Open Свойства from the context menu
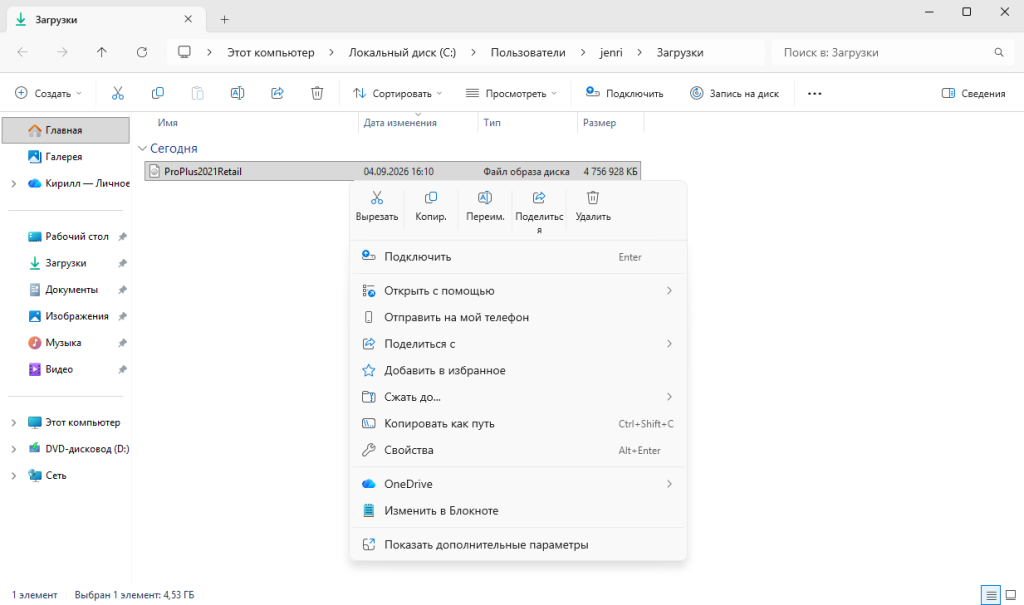 click(x=518, y=450)
